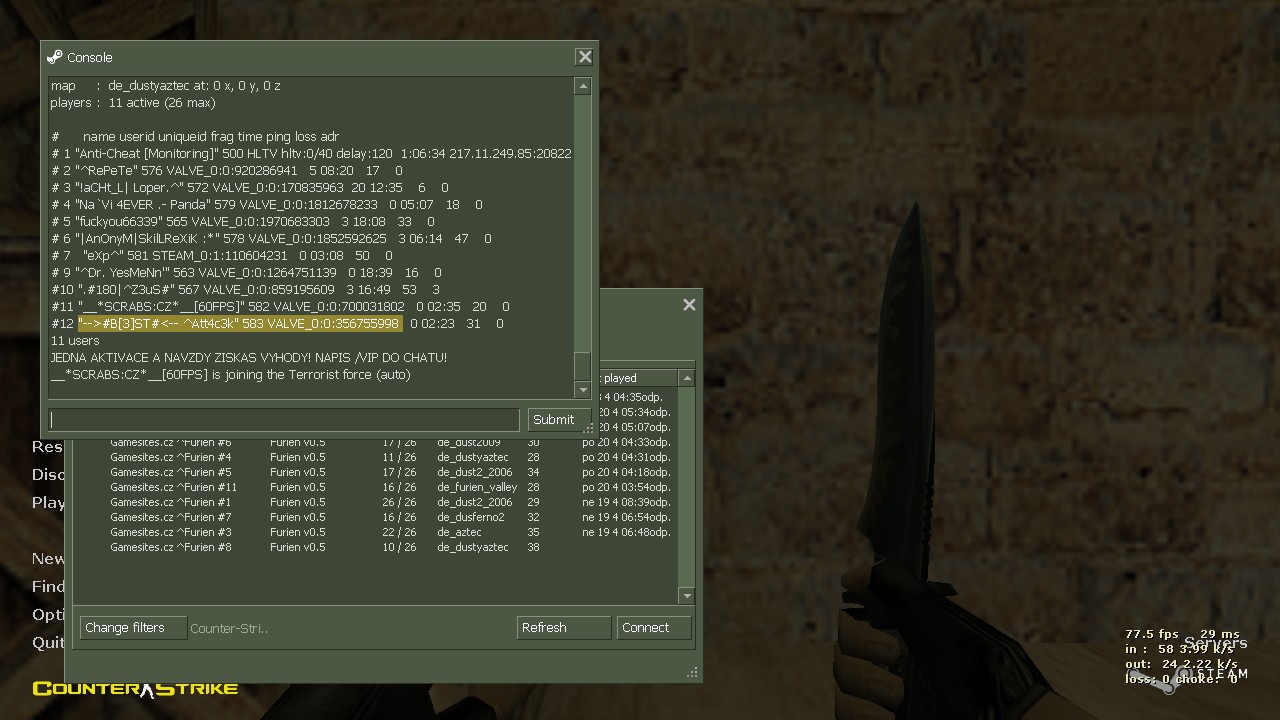Viewport: 1280px width, 720px height.
Task: Click the console scrollbar up arrow
Action: click(x=582, y=87)
